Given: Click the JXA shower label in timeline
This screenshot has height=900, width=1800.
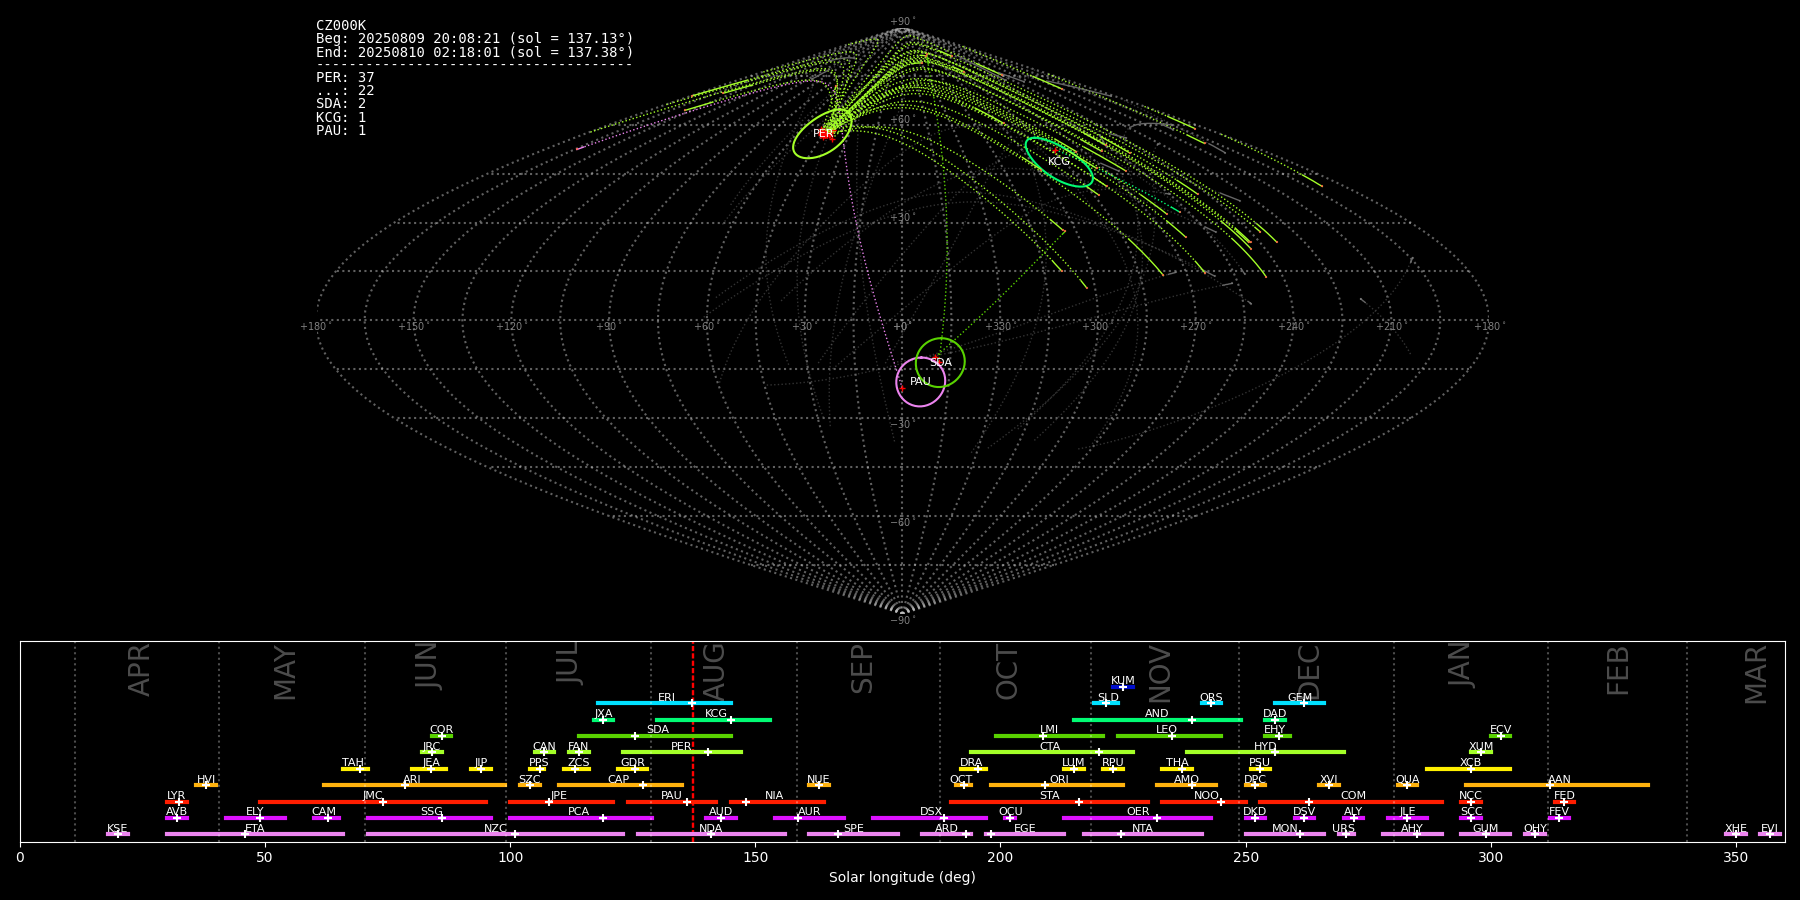Looking at the screenshot, I should (x=603, y=714).
